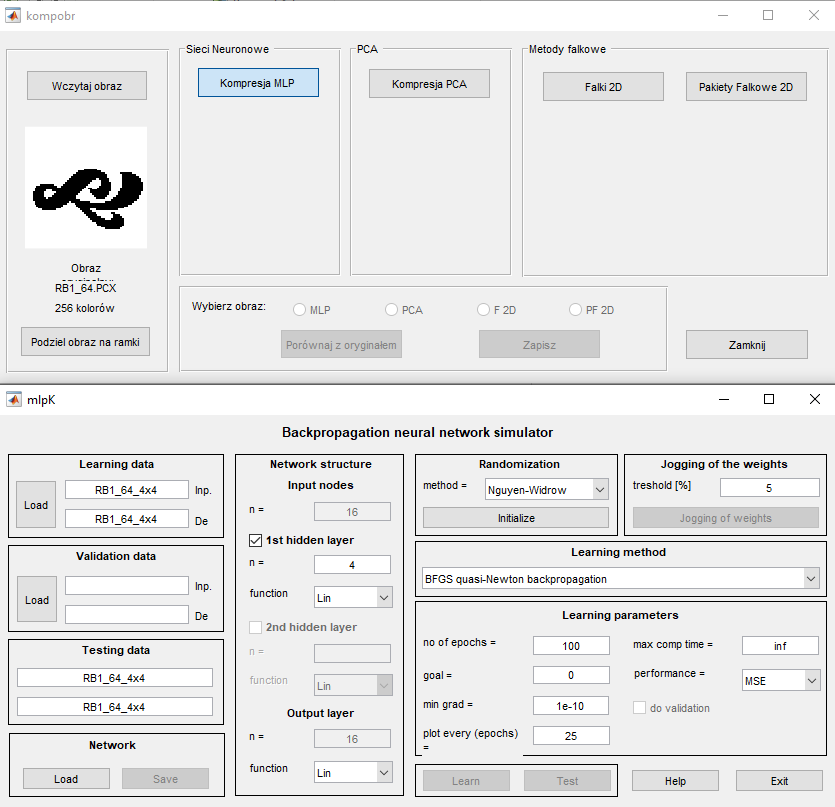Screen dimensions: 835x807
Task: Click the mlpK MATLAB window icon
Action: coord(14,399)
